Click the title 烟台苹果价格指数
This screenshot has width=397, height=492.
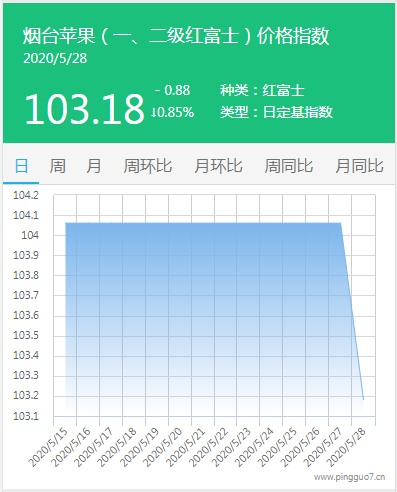point(176,36)
